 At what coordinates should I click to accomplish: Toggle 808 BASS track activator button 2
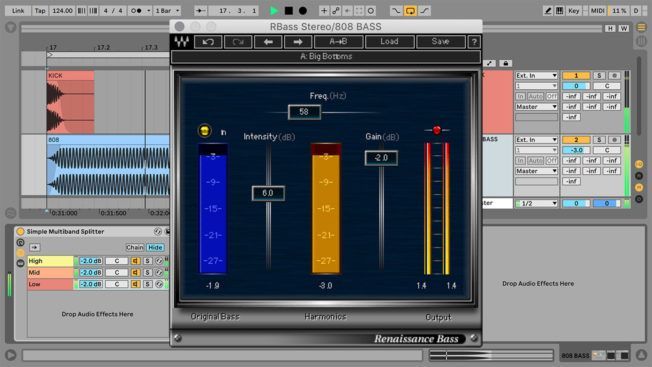pos(576,140)
